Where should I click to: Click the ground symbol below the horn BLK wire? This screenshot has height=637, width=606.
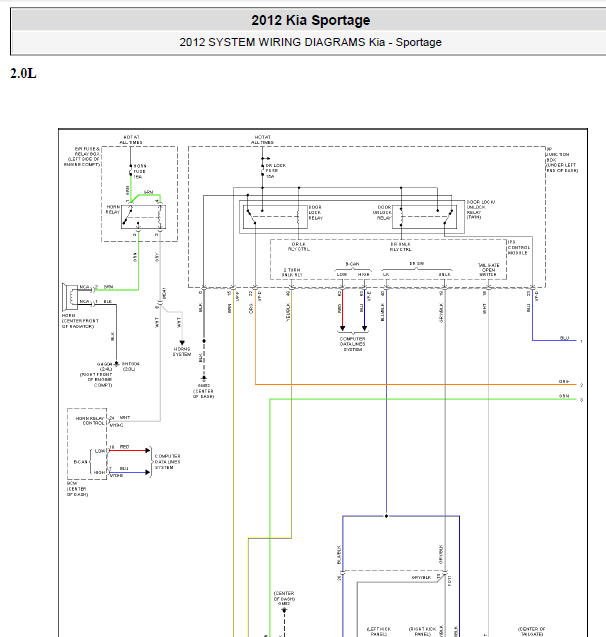pyautogui.click(x=117, y=363)
